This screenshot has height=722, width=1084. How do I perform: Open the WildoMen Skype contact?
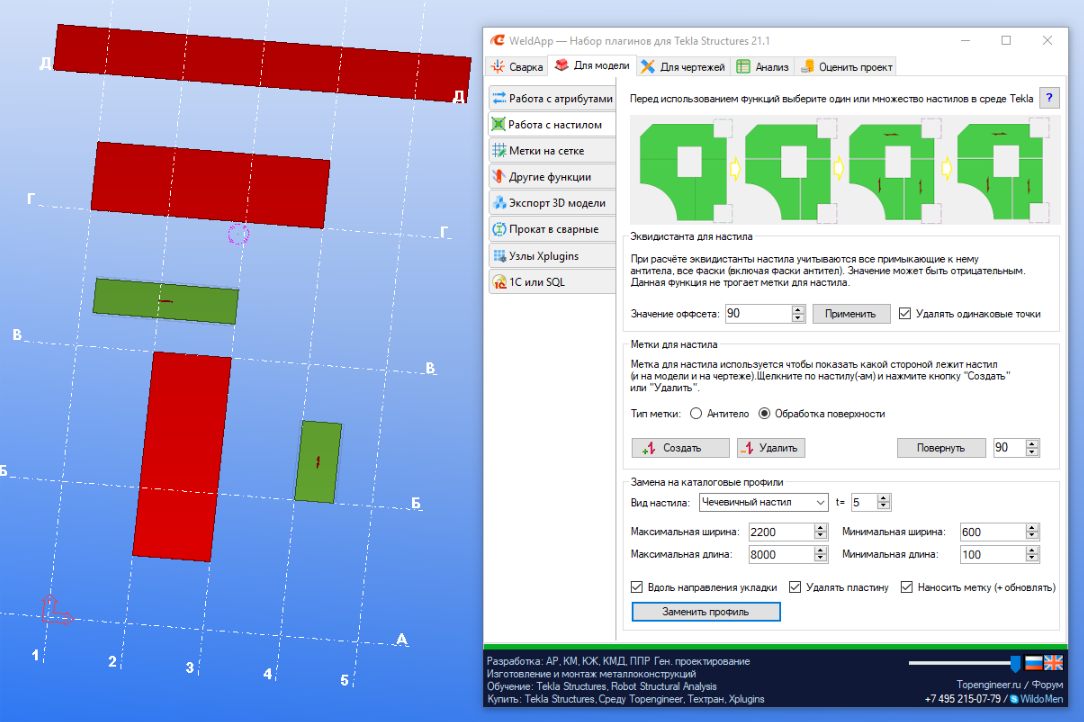[x=1037, y=699]
